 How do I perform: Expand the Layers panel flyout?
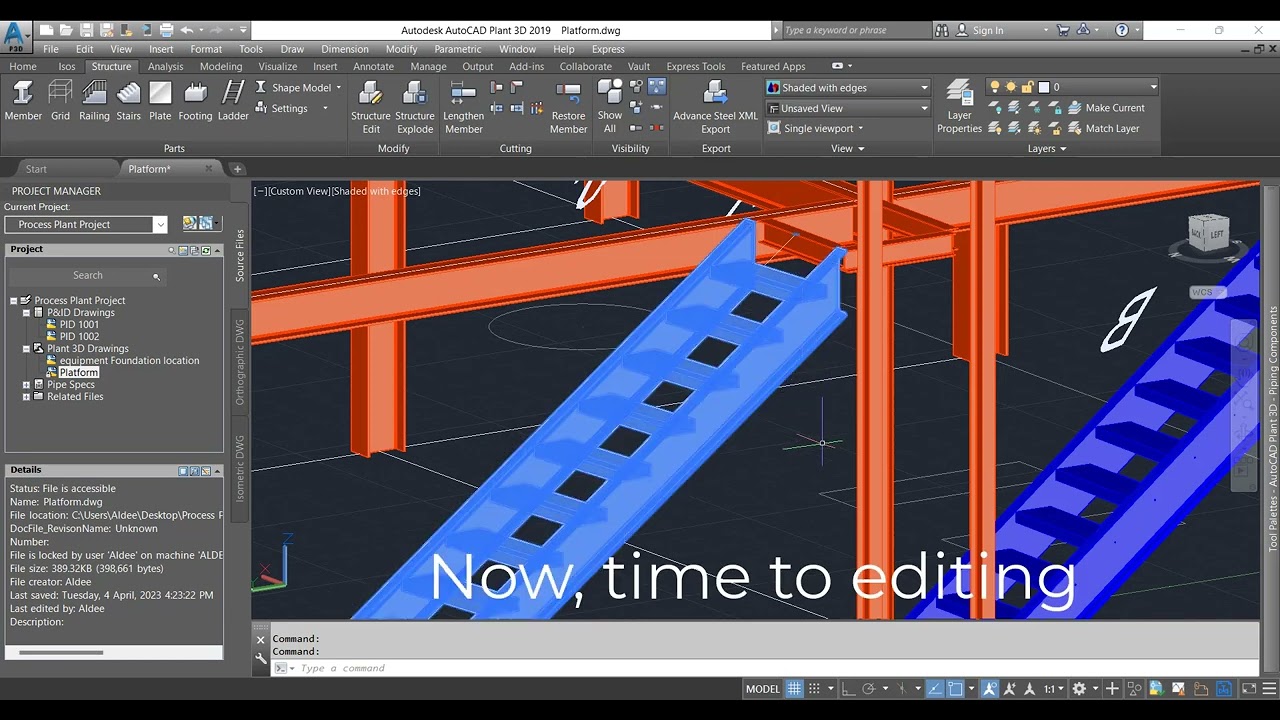pyautogui.click(x=1047, y=149)
